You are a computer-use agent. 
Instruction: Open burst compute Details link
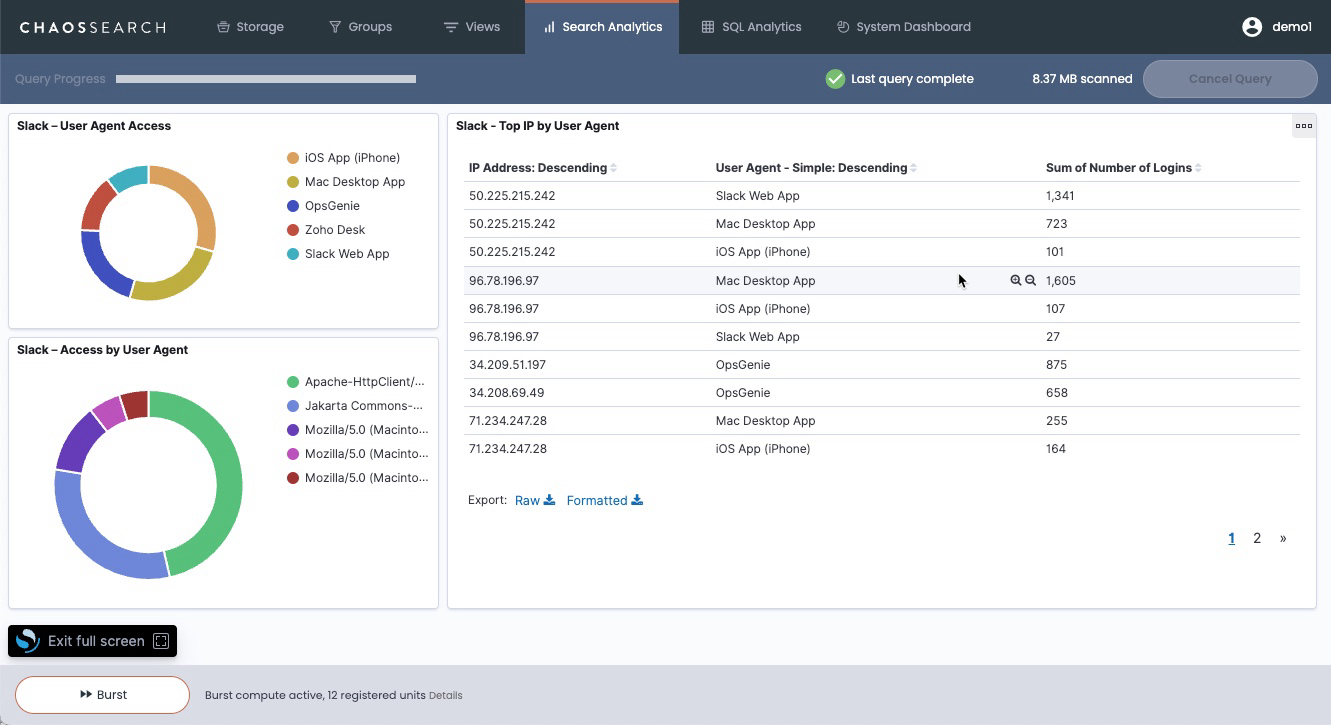click(x=447, y=695)
